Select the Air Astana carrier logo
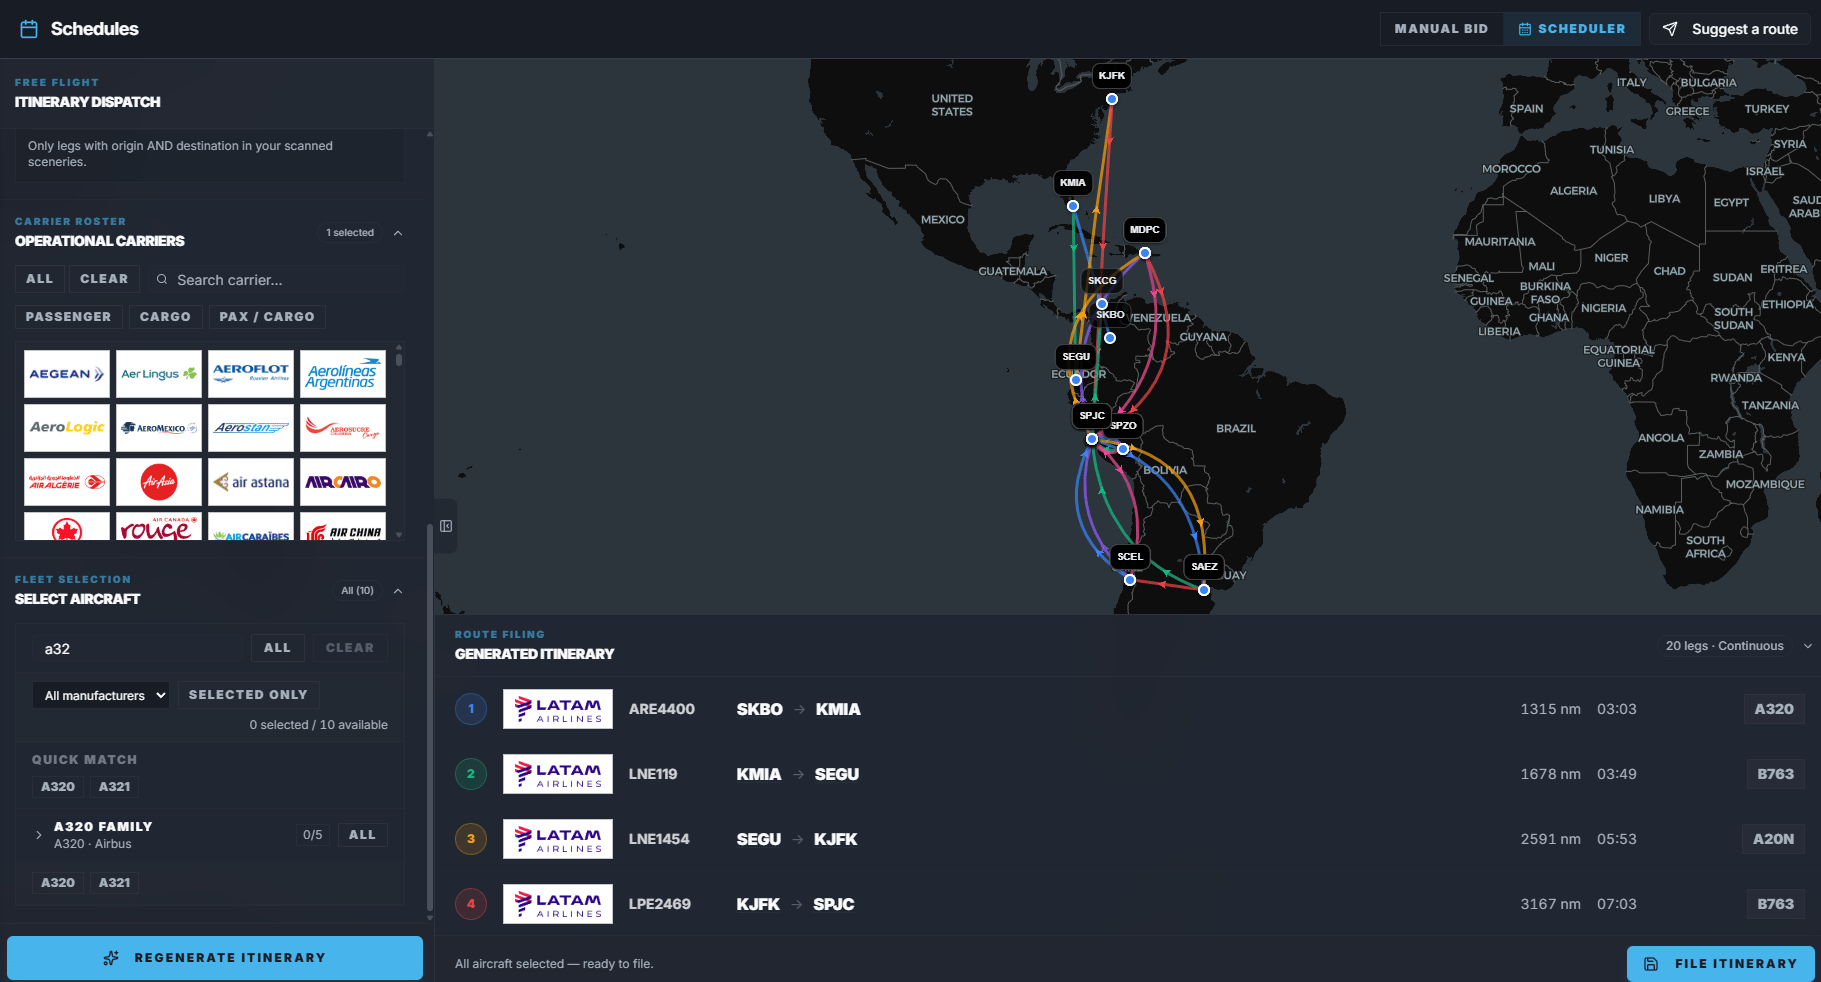Screen dimensions: 1821x982 (x=251, y=482)
